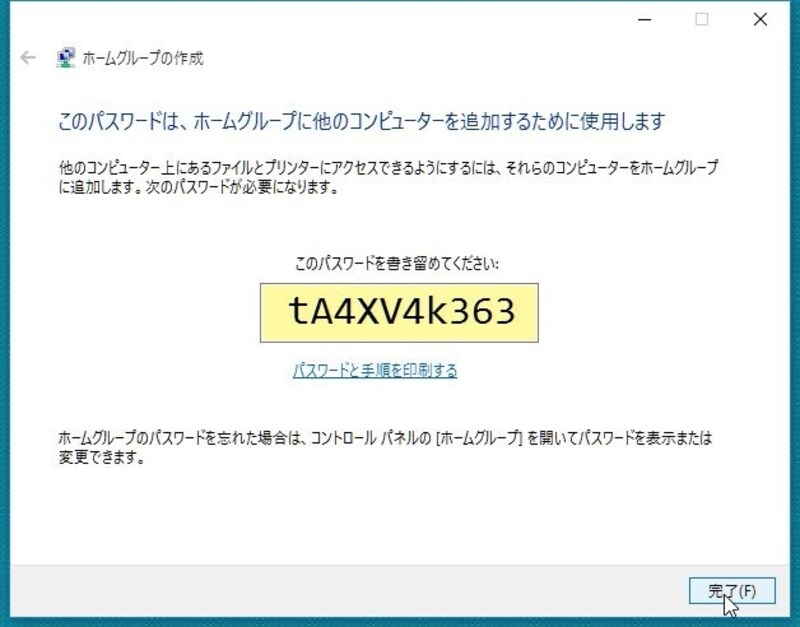Click the paragraph about forgotten password パスワードを忘れた場合
The height and width of the screenshot is (627, 800).
[x=385, y=447]
